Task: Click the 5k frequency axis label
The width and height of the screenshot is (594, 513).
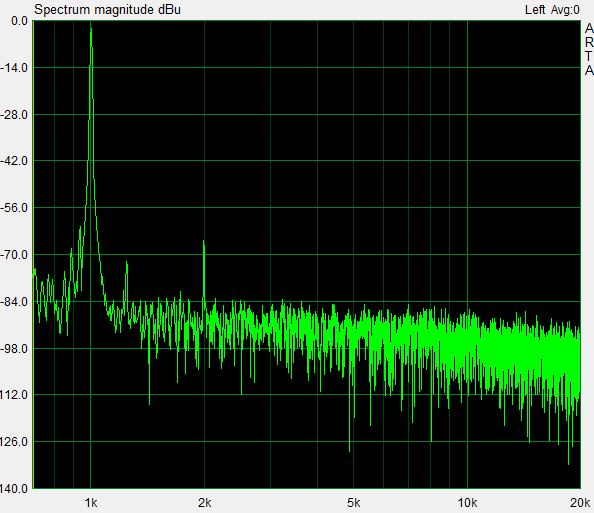Action: [x=353, y=503]
